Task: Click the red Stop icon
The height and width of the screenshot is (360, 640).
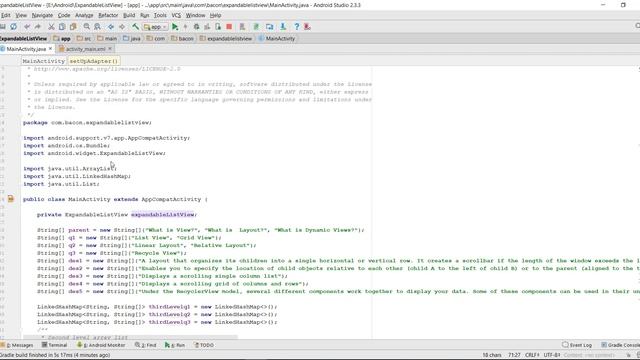Action: [x=229, y=27]
